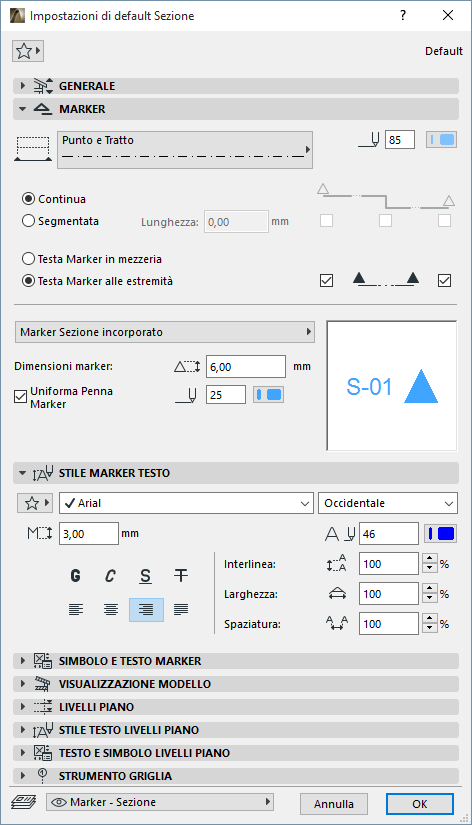Click the Annulla button

(334, 804)
